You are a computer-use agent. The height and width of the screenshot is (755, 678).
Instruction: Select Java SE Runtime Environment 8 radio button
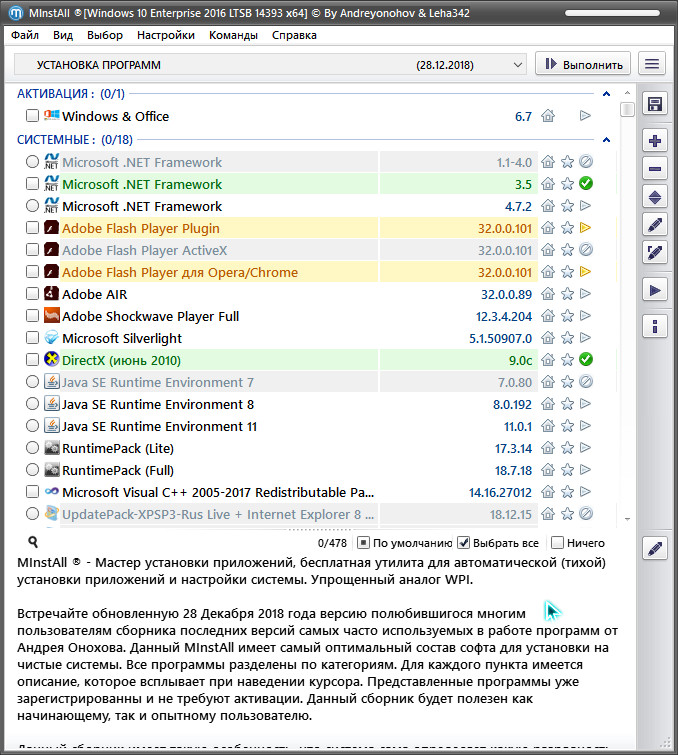(x=33, y=405)
